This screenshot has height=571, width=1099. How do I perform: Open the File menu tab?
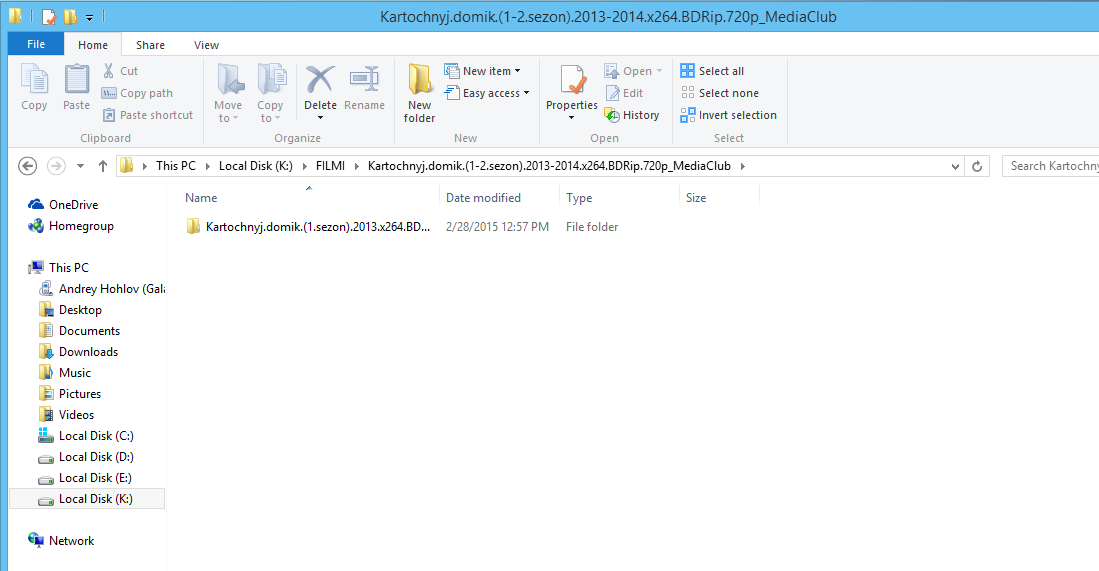click(x=36, y=44)
